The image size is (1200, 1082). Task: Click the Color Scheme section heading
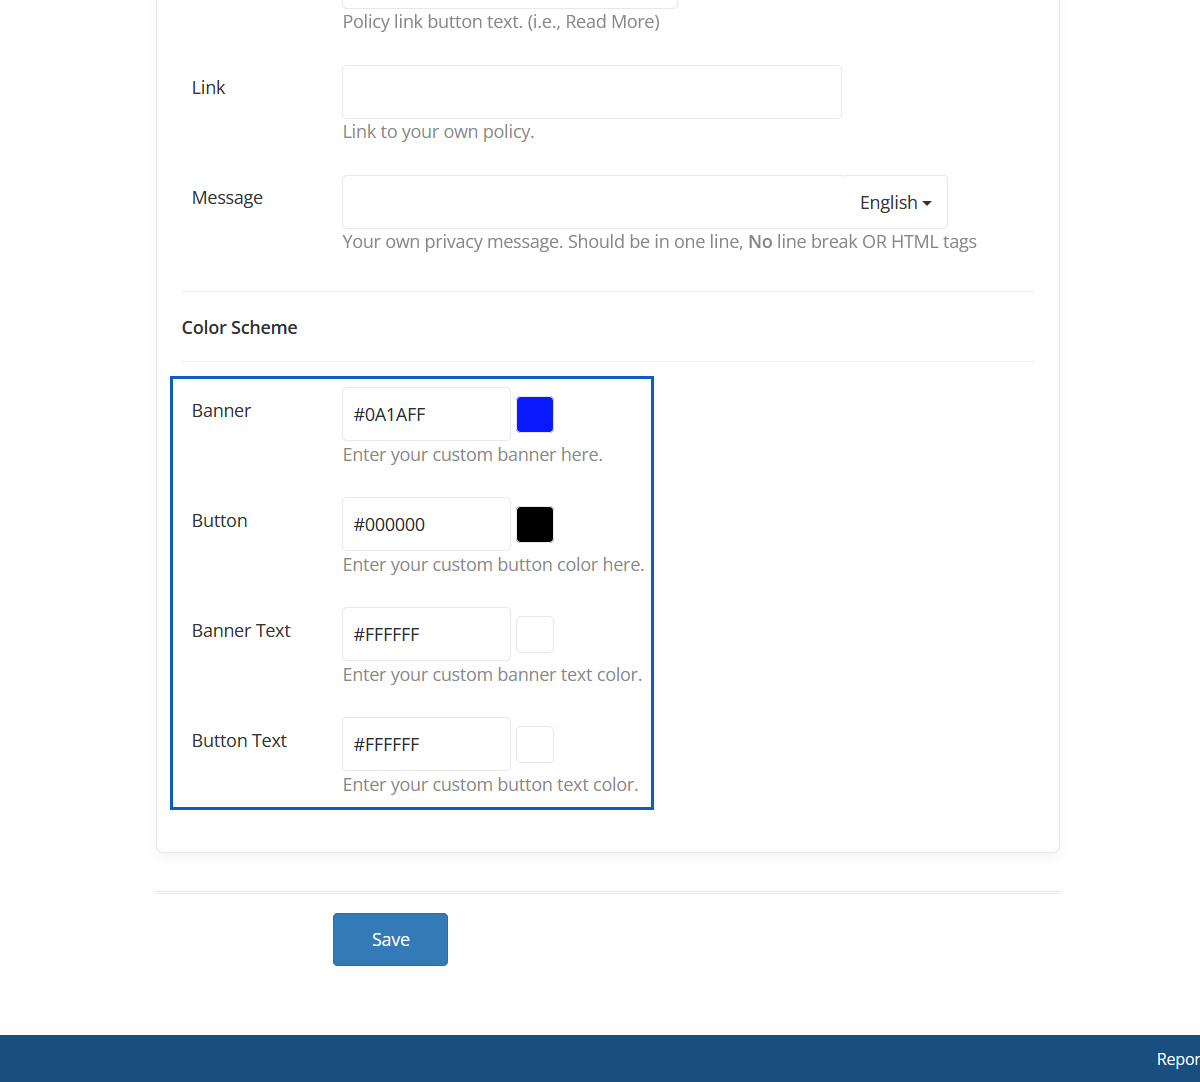239,328
